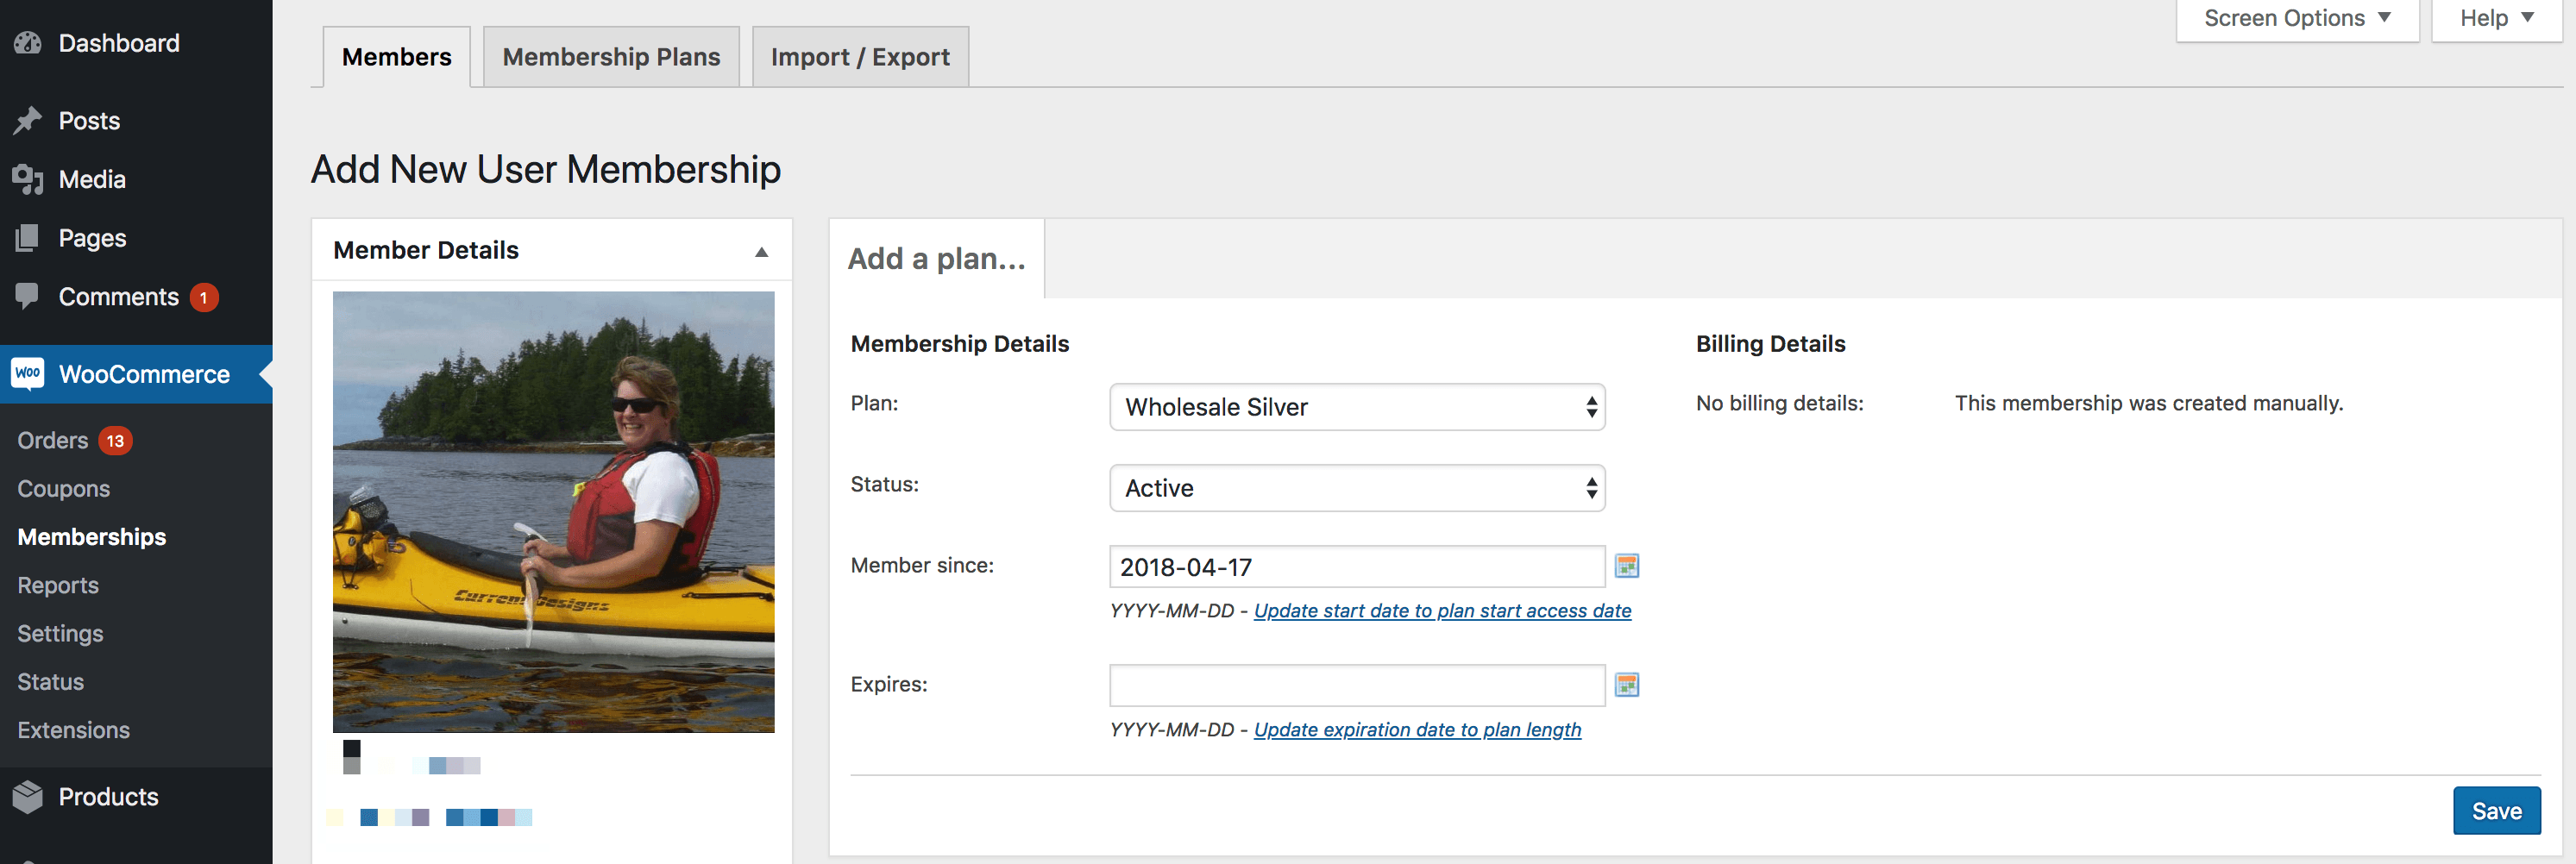Expand the Screen Options panel
The height and width of the screenshot is (864, 2576).
click(2296, 19)
